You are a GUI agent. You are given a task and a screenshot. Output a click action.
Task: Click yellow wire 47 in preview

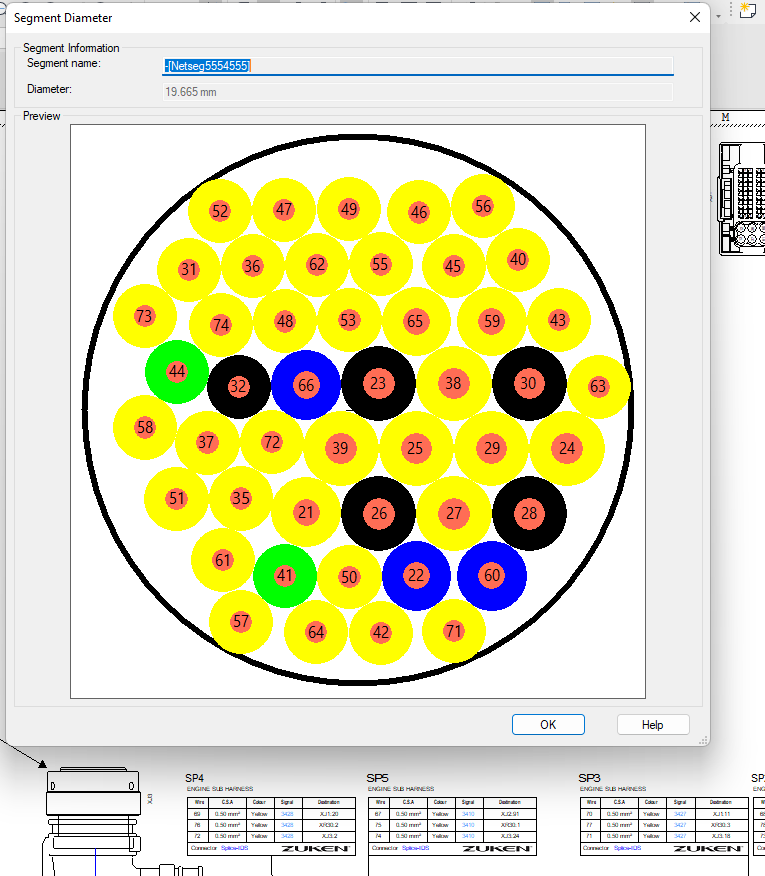pyautogui.click(x=284, y=210)
